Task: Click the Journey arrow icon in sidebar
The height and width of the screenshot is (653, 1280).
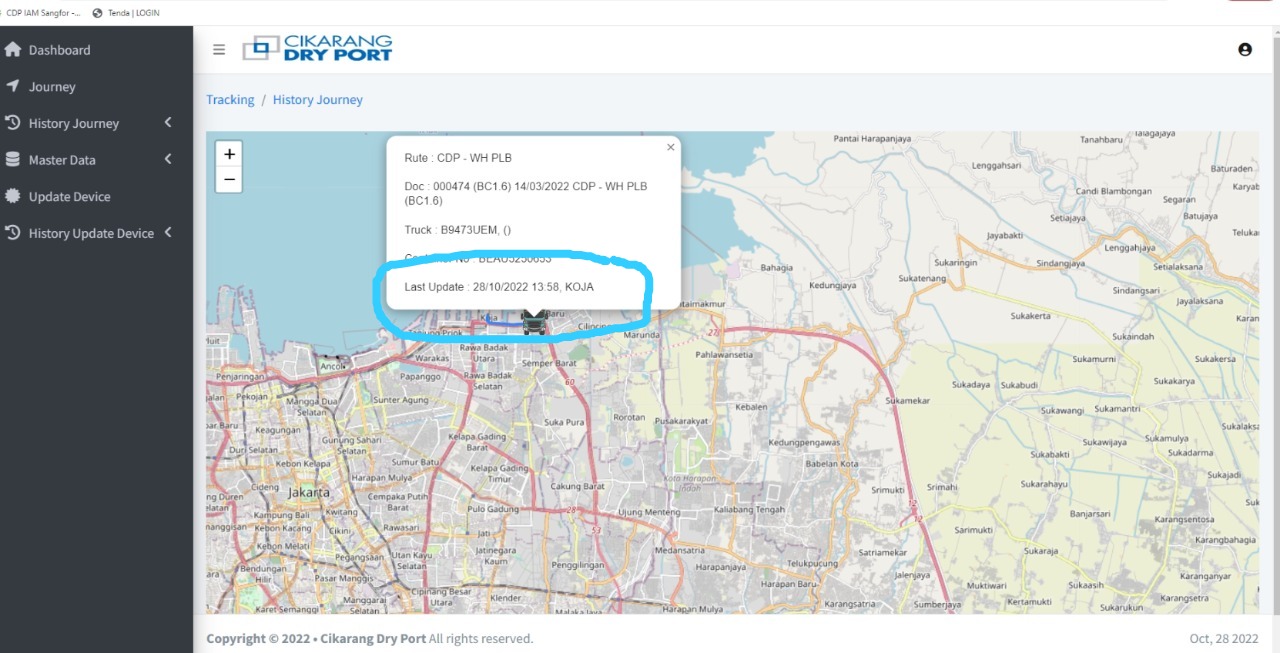Action: (x=13, y=86)
